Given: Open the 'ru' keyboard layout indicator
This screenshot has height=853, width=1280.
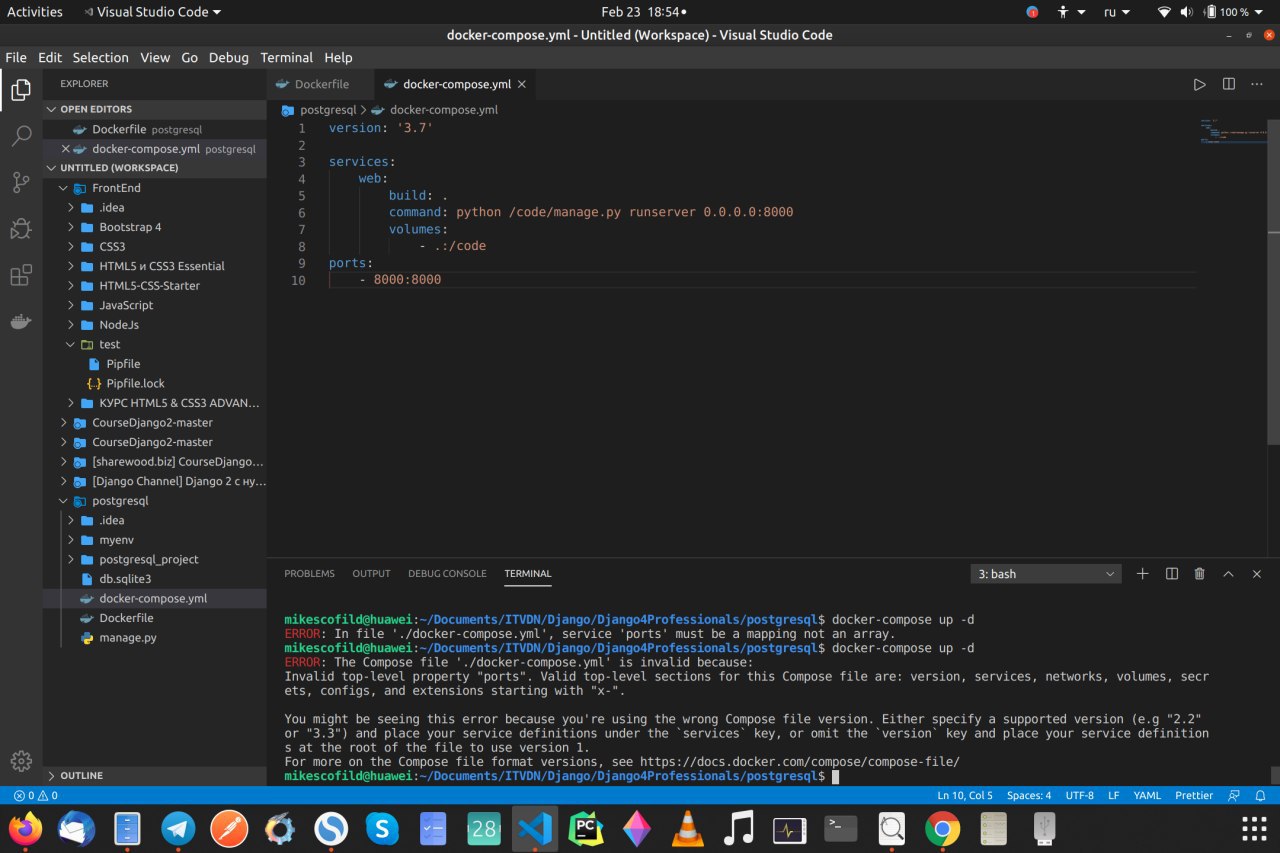Looking at the screenshot, I should pyautogui.click(x=1117, y=12).
